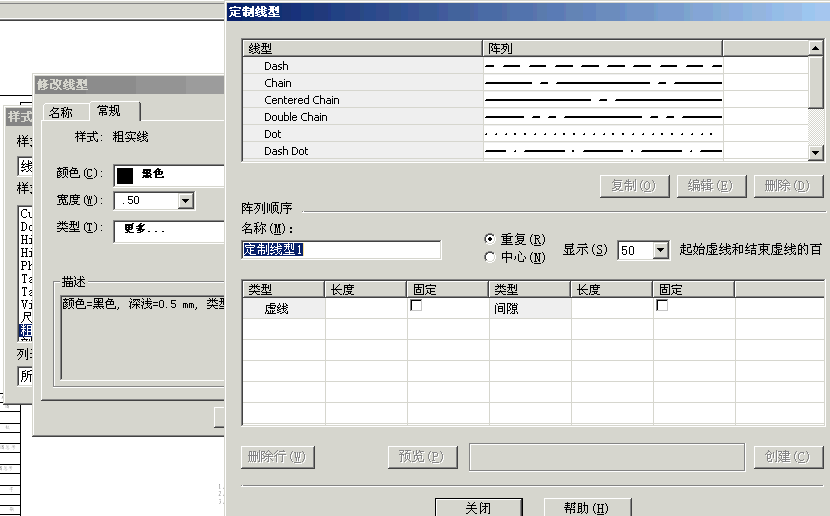Switch to the 常规 tab in 修改线型
The image size is (830, 516).
(x=114, y=111)
